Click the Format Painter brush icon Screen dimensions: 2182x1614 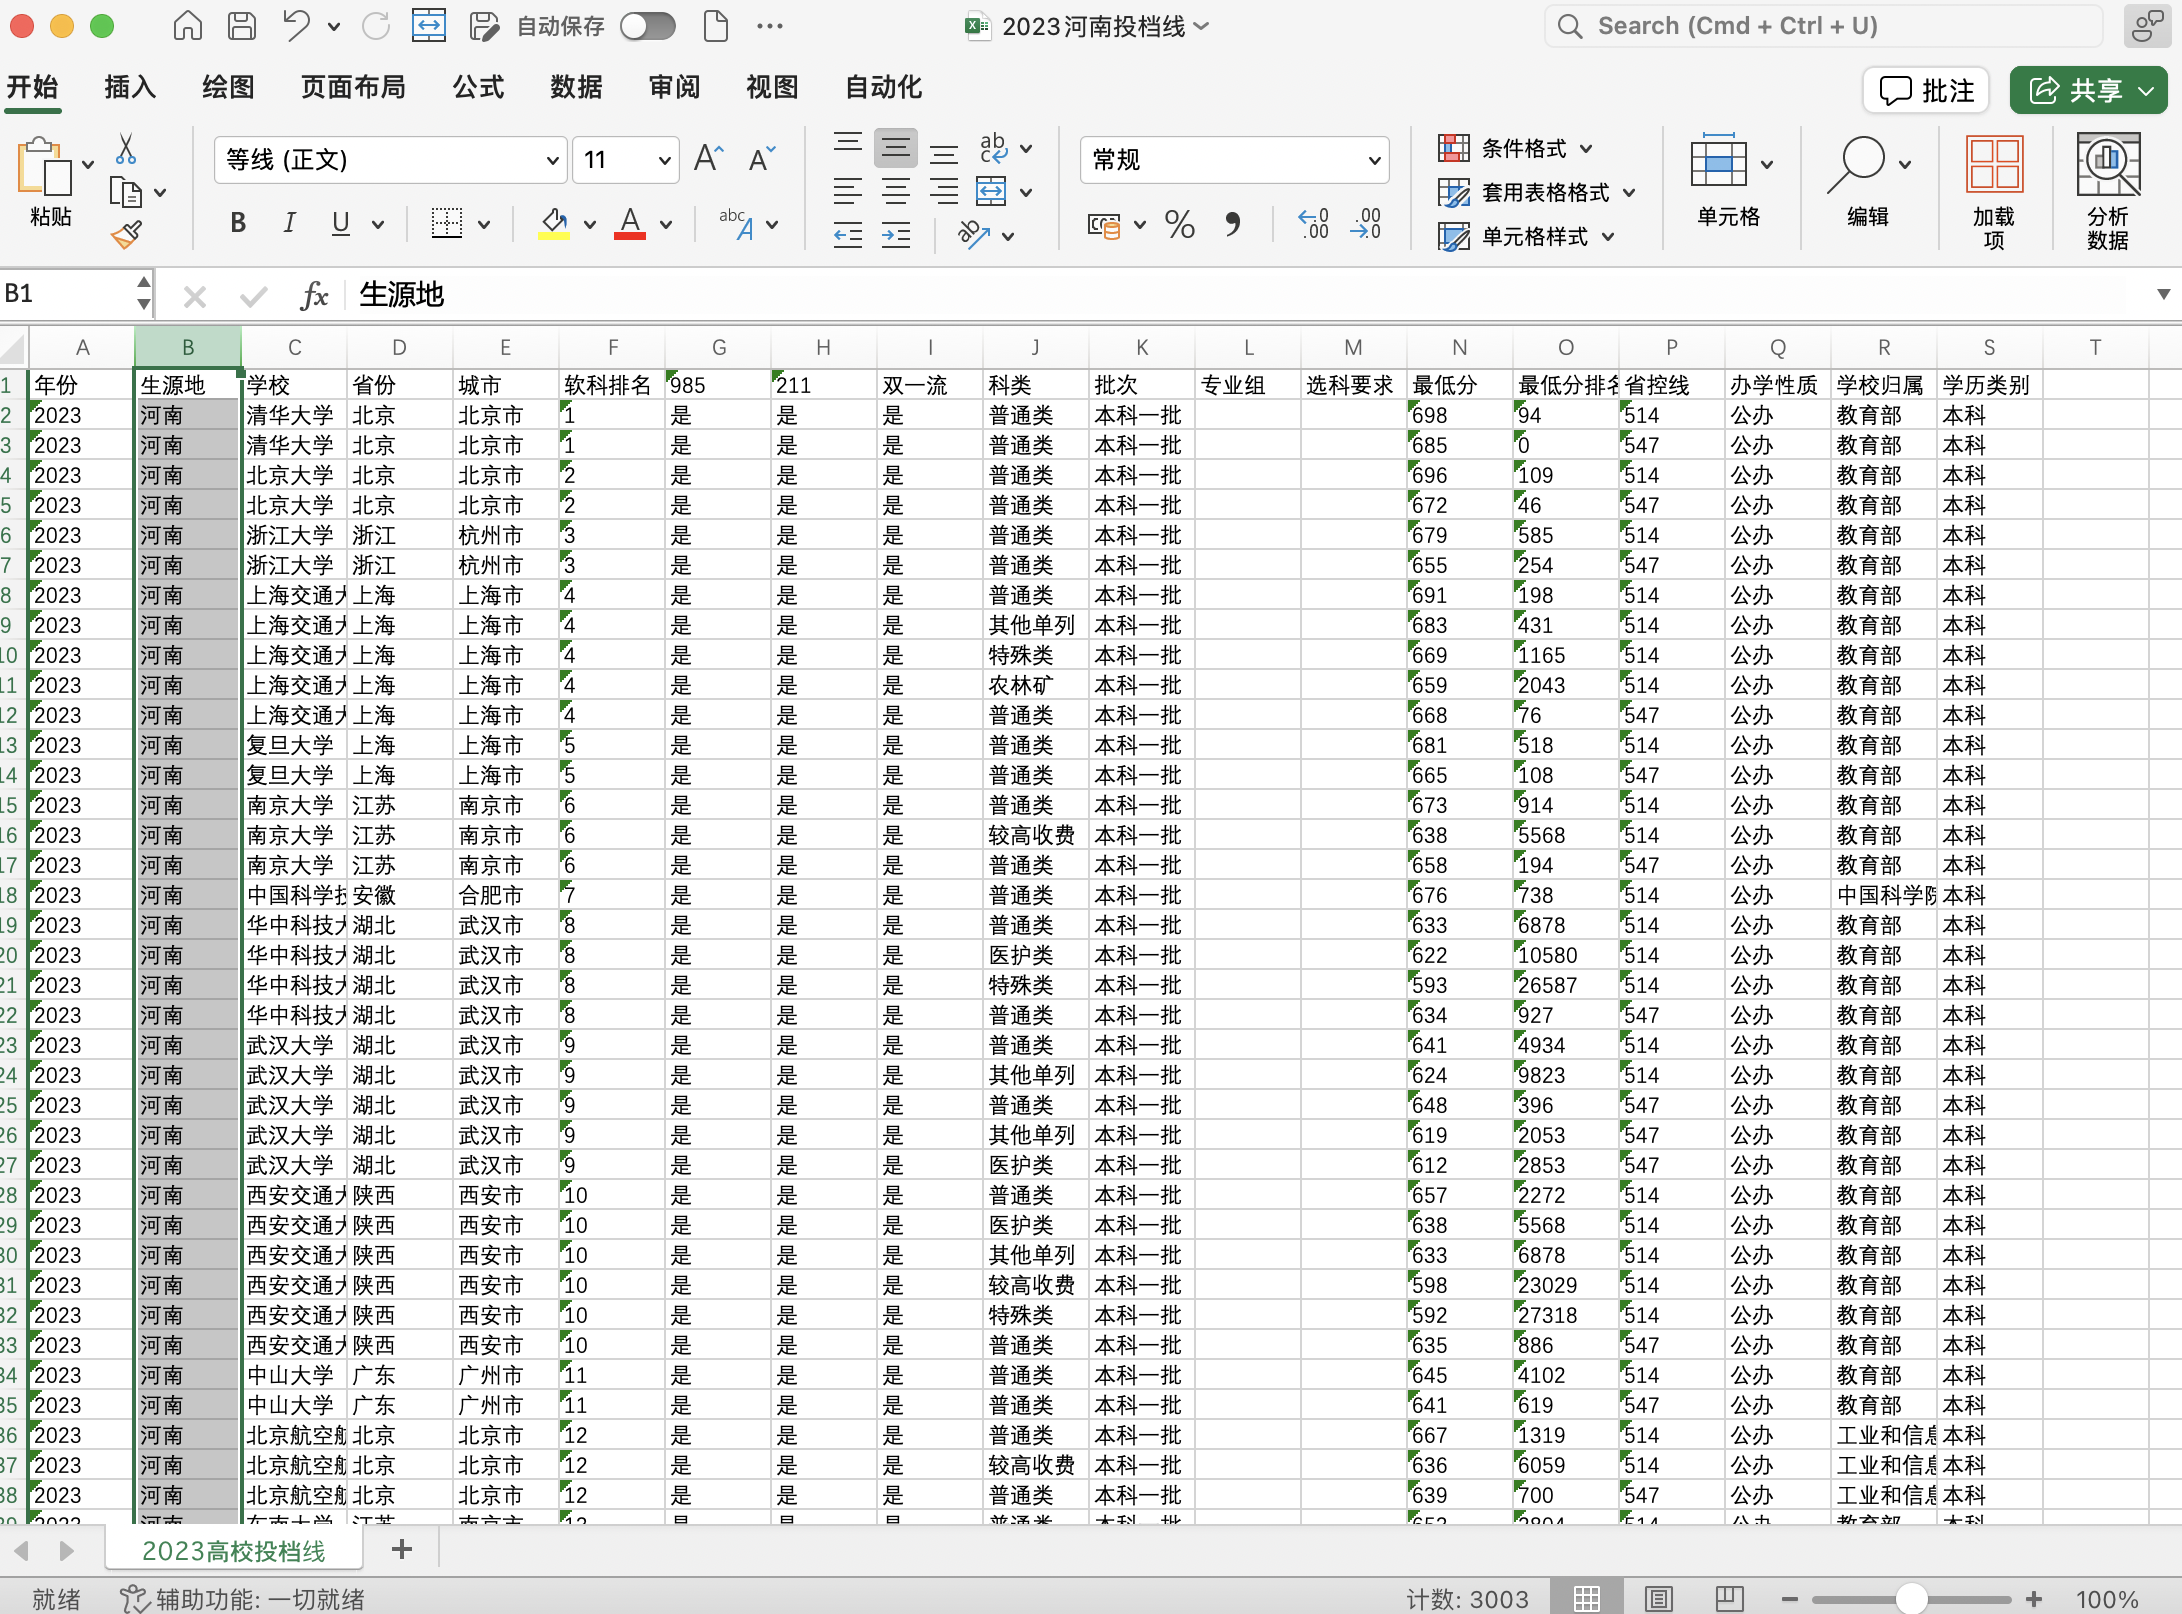click(127, 236)
